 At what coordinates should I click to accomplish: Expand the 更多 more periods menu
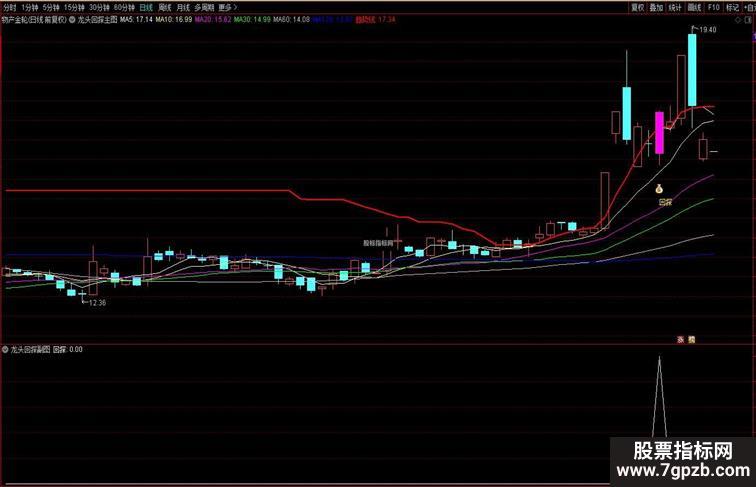227,8
